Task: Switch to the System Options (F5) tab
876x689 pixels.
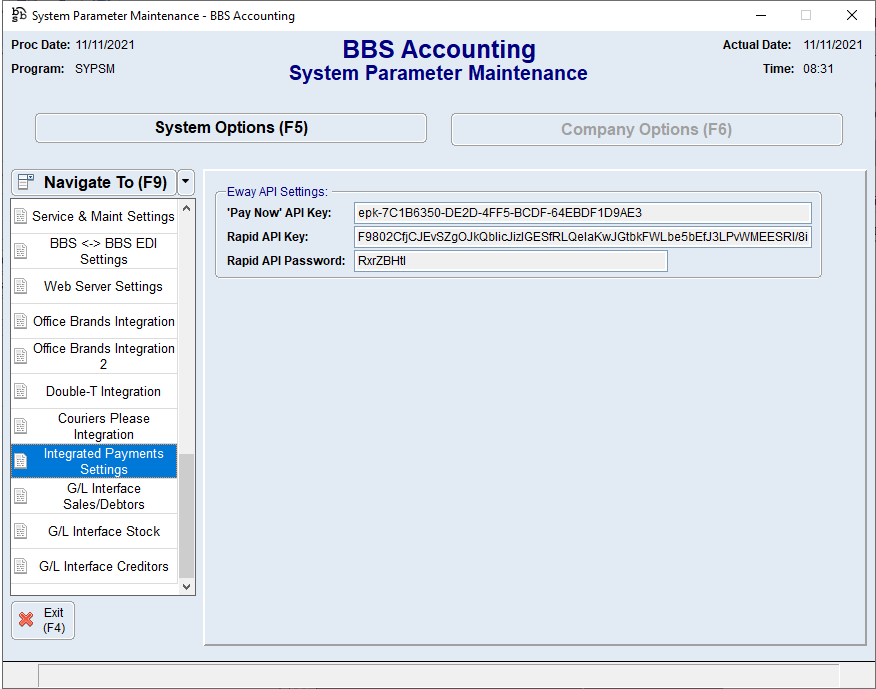Action: 231,128
